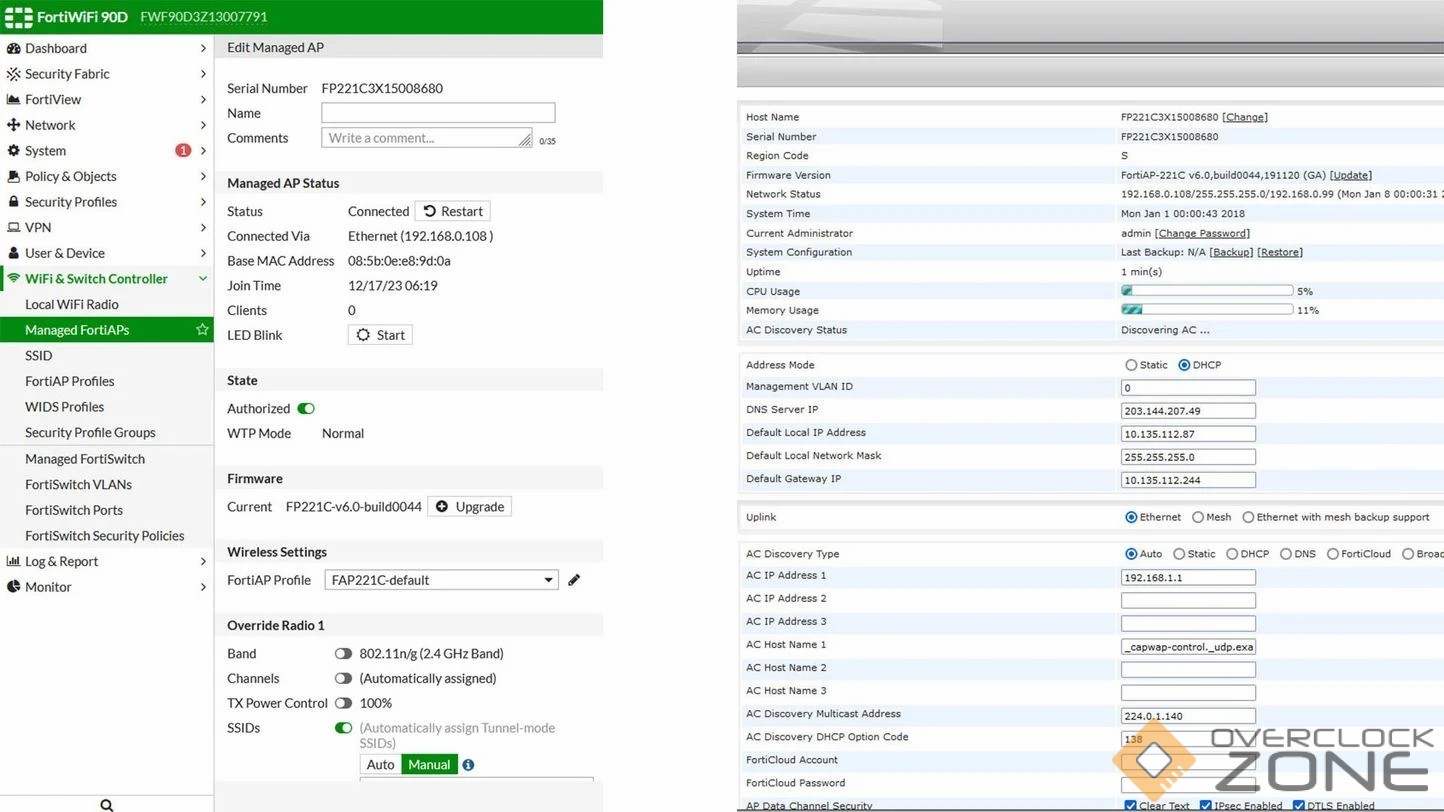Select DHCP address mode radio button

coord(1184,365)
